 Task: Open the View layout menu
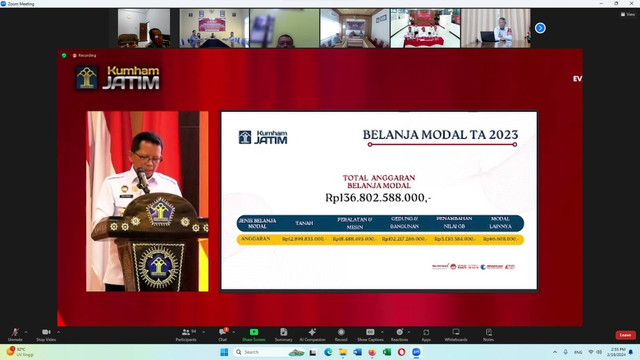(x=628, y=14)
